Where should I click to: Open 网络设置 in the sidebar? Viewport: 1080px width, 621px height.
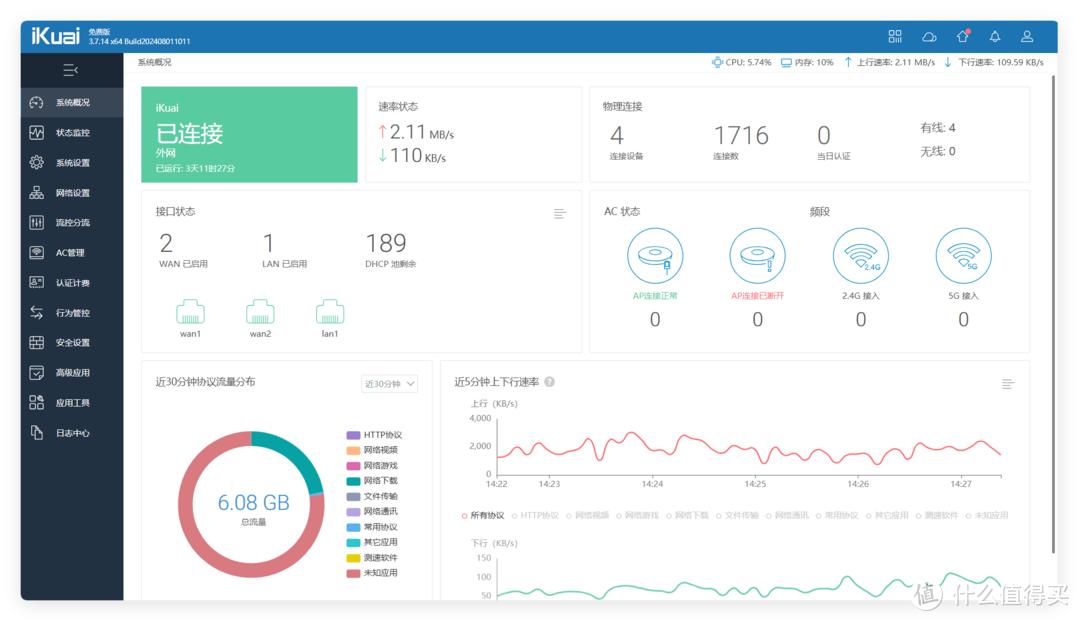72,193
